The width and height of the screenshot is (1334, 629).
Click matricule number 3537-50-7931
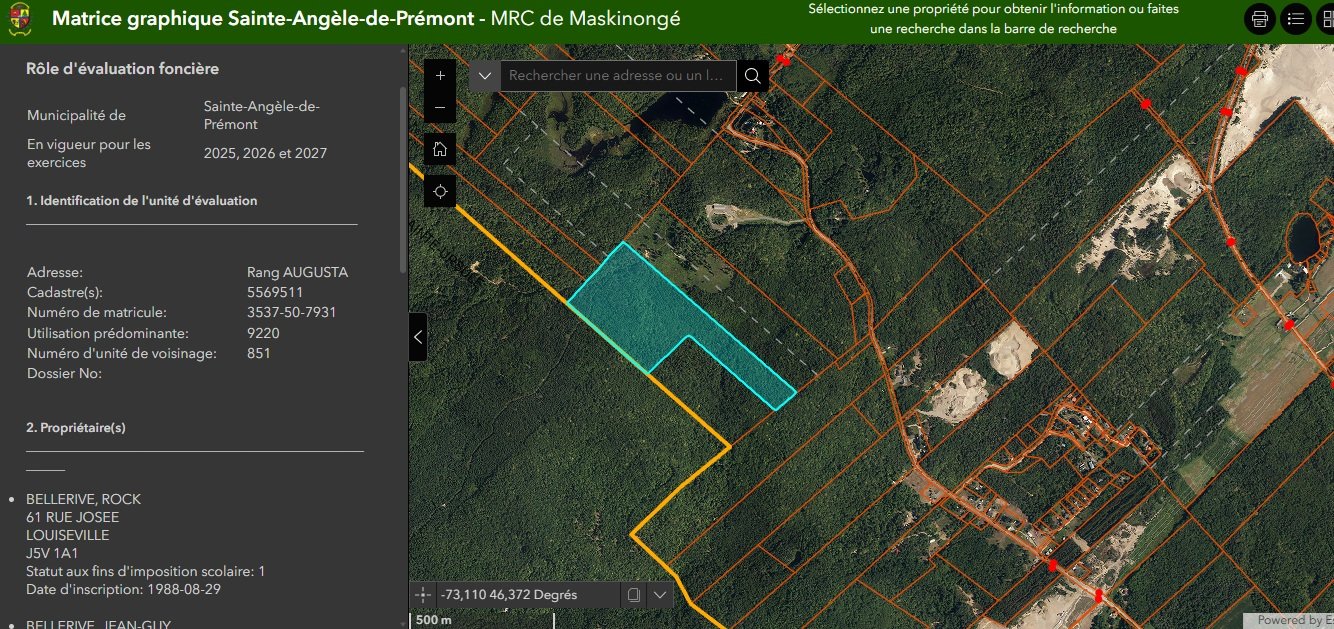pyautogui.click(x=292, y=312)
